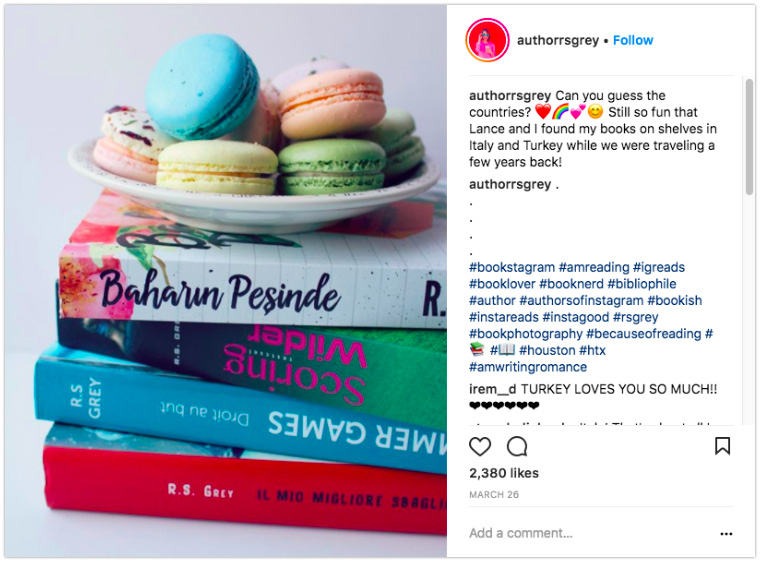Image resolution: width=760 pixels, height=562 pixels.
Task: Click the Add a comment field
Action: click(x=591, y=533)
